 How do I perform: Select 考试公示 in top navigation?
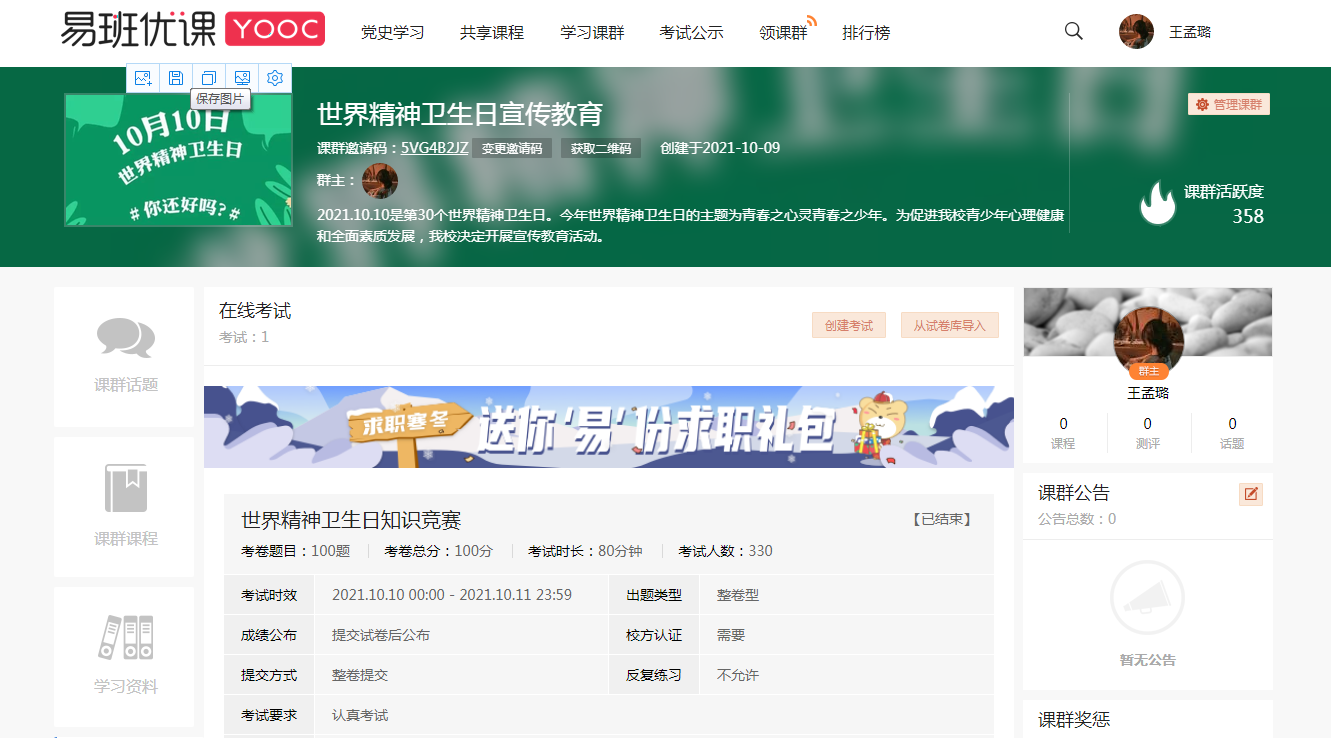coord(691,33)
